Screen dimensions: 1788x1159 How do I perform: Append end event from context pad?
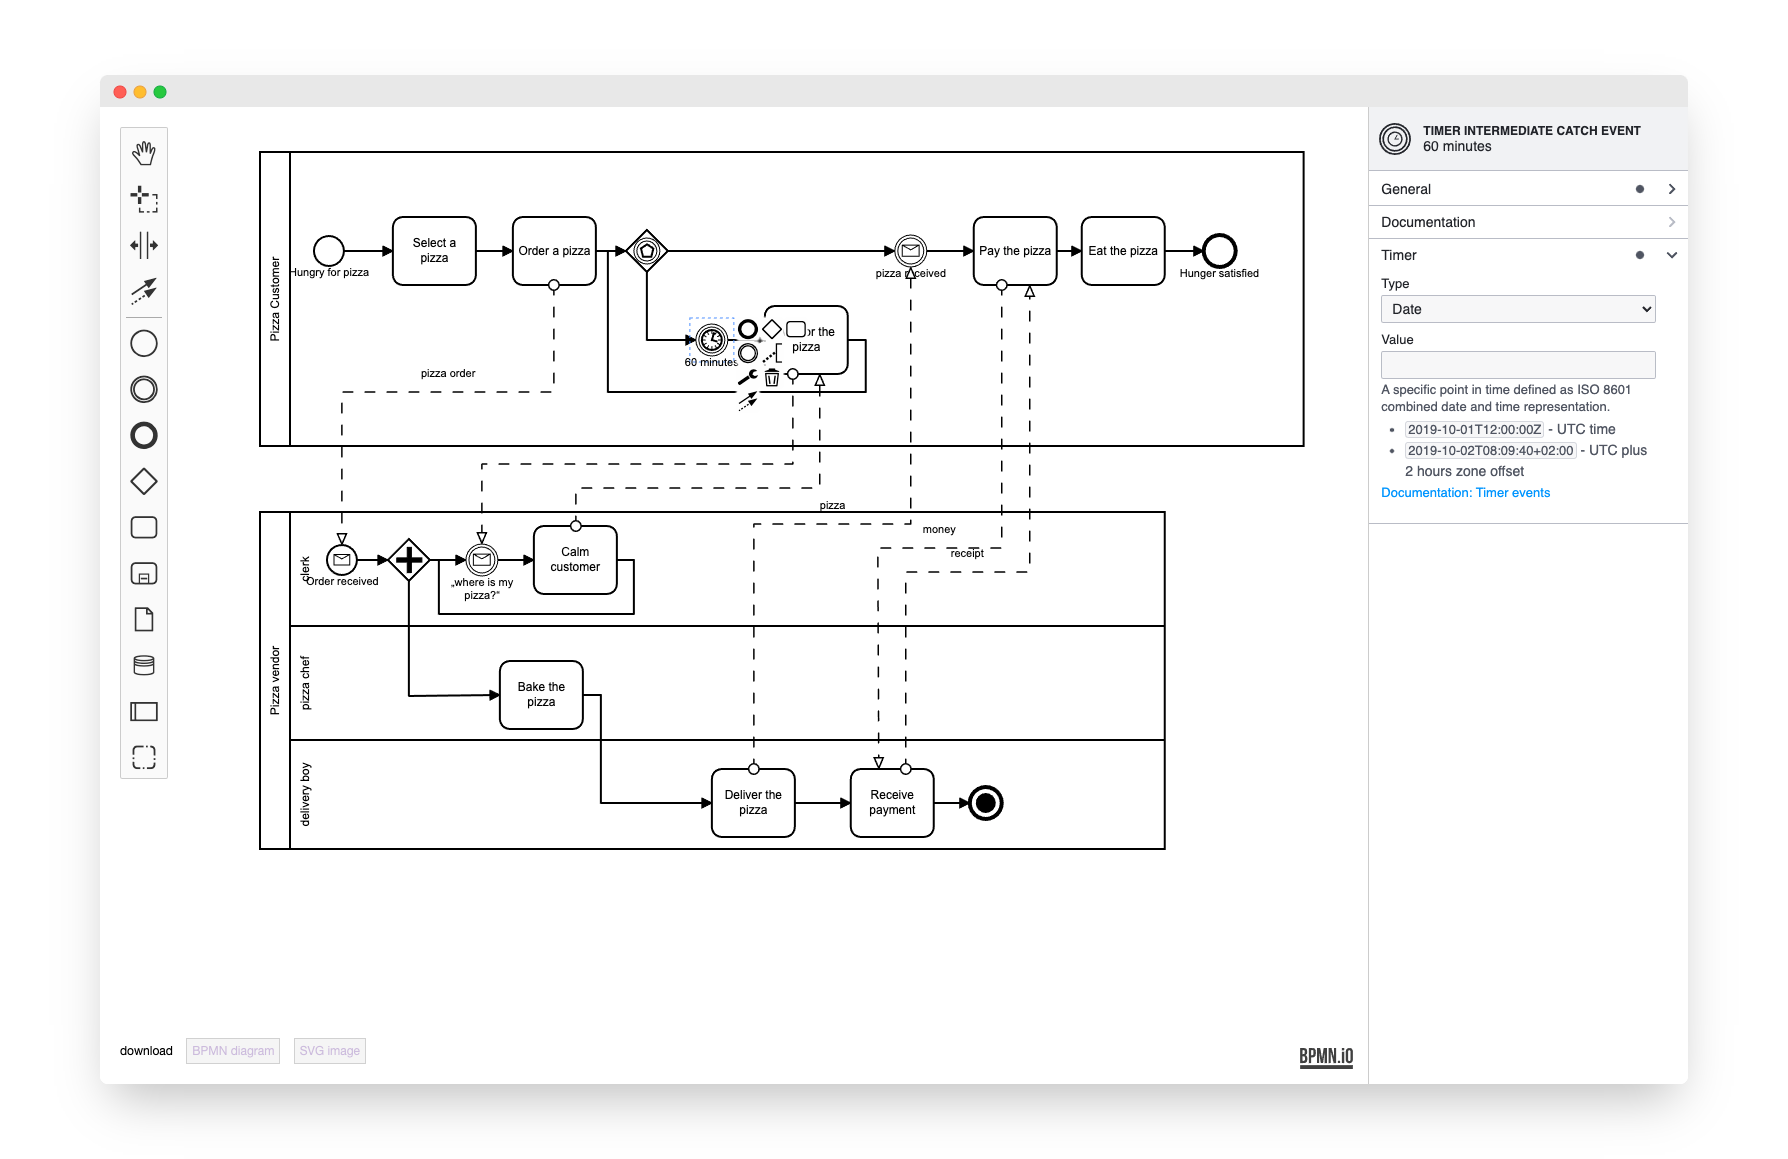click(748, 329)
